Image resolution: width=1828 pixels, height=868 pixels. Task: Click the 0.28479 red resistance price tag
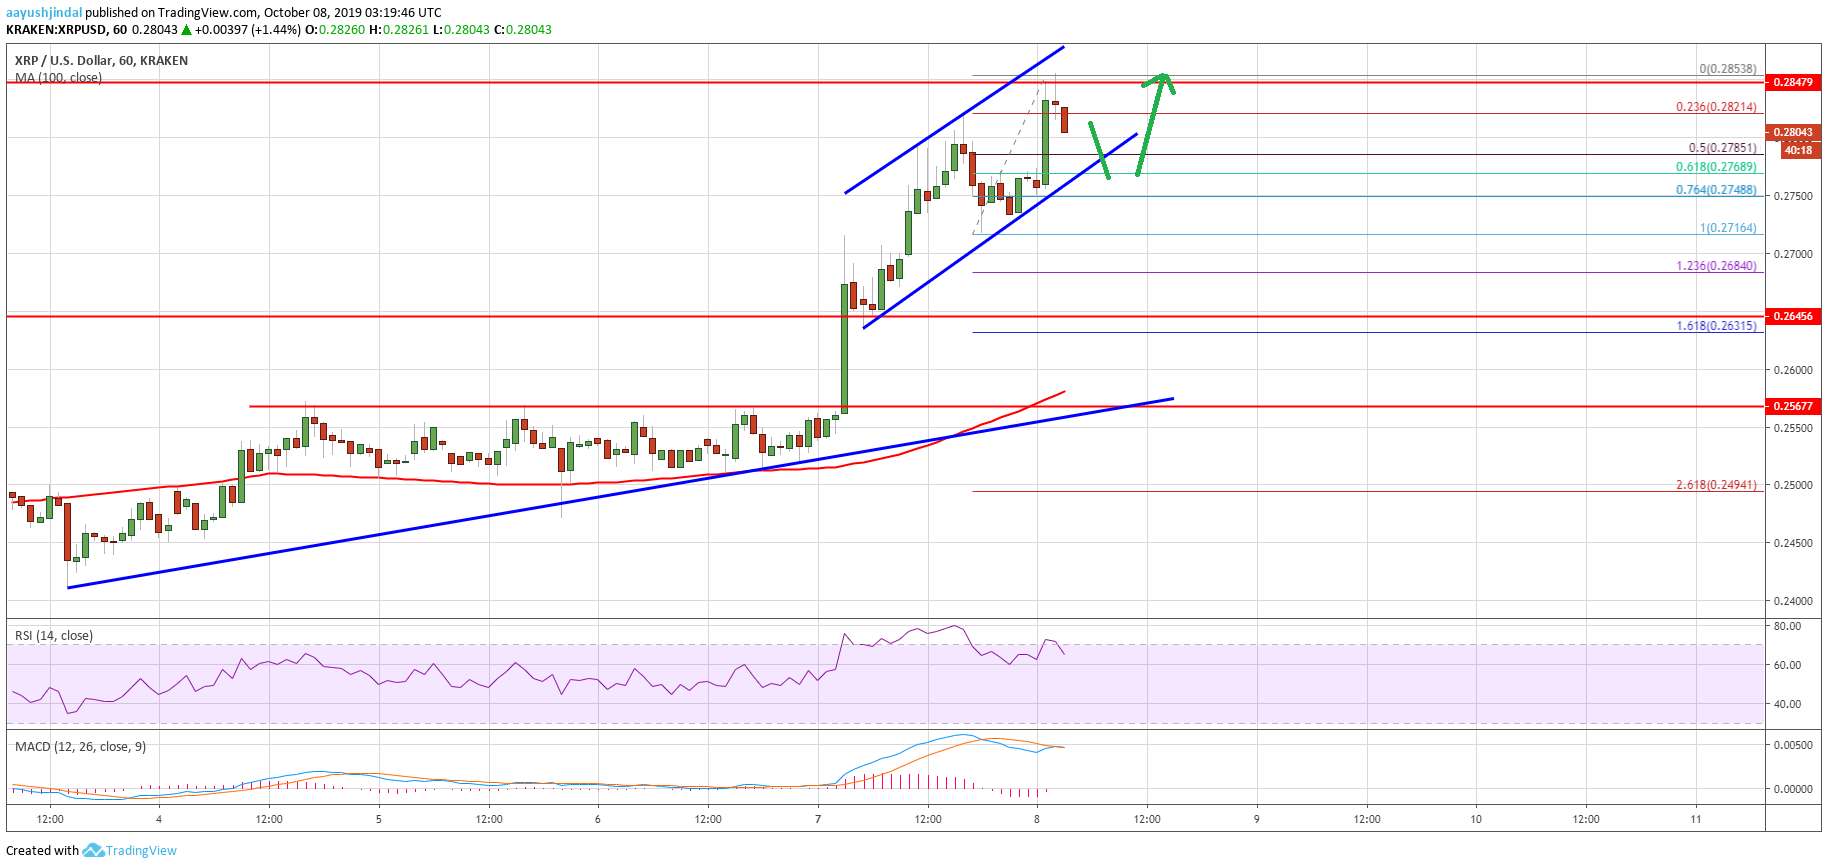pyautogui.click(x=1793, y=82)
